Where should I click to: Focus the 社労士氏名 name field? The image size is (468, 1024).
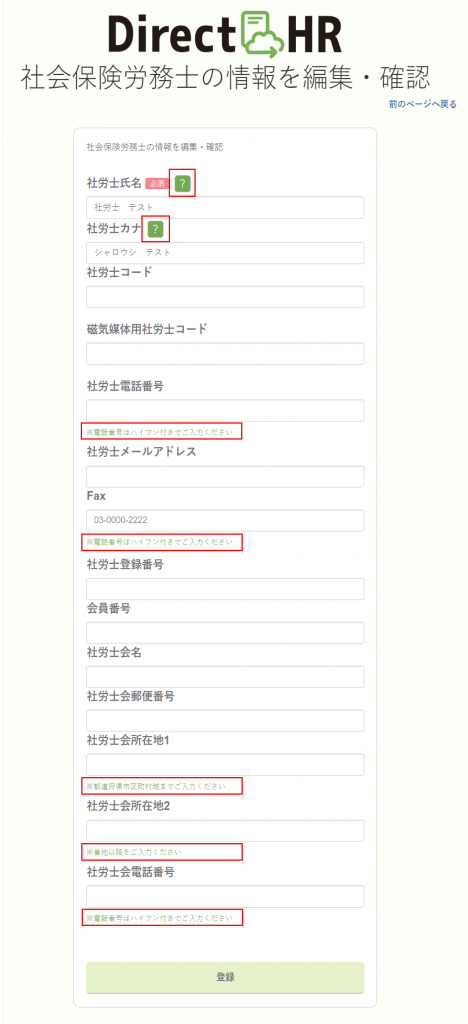225,208
